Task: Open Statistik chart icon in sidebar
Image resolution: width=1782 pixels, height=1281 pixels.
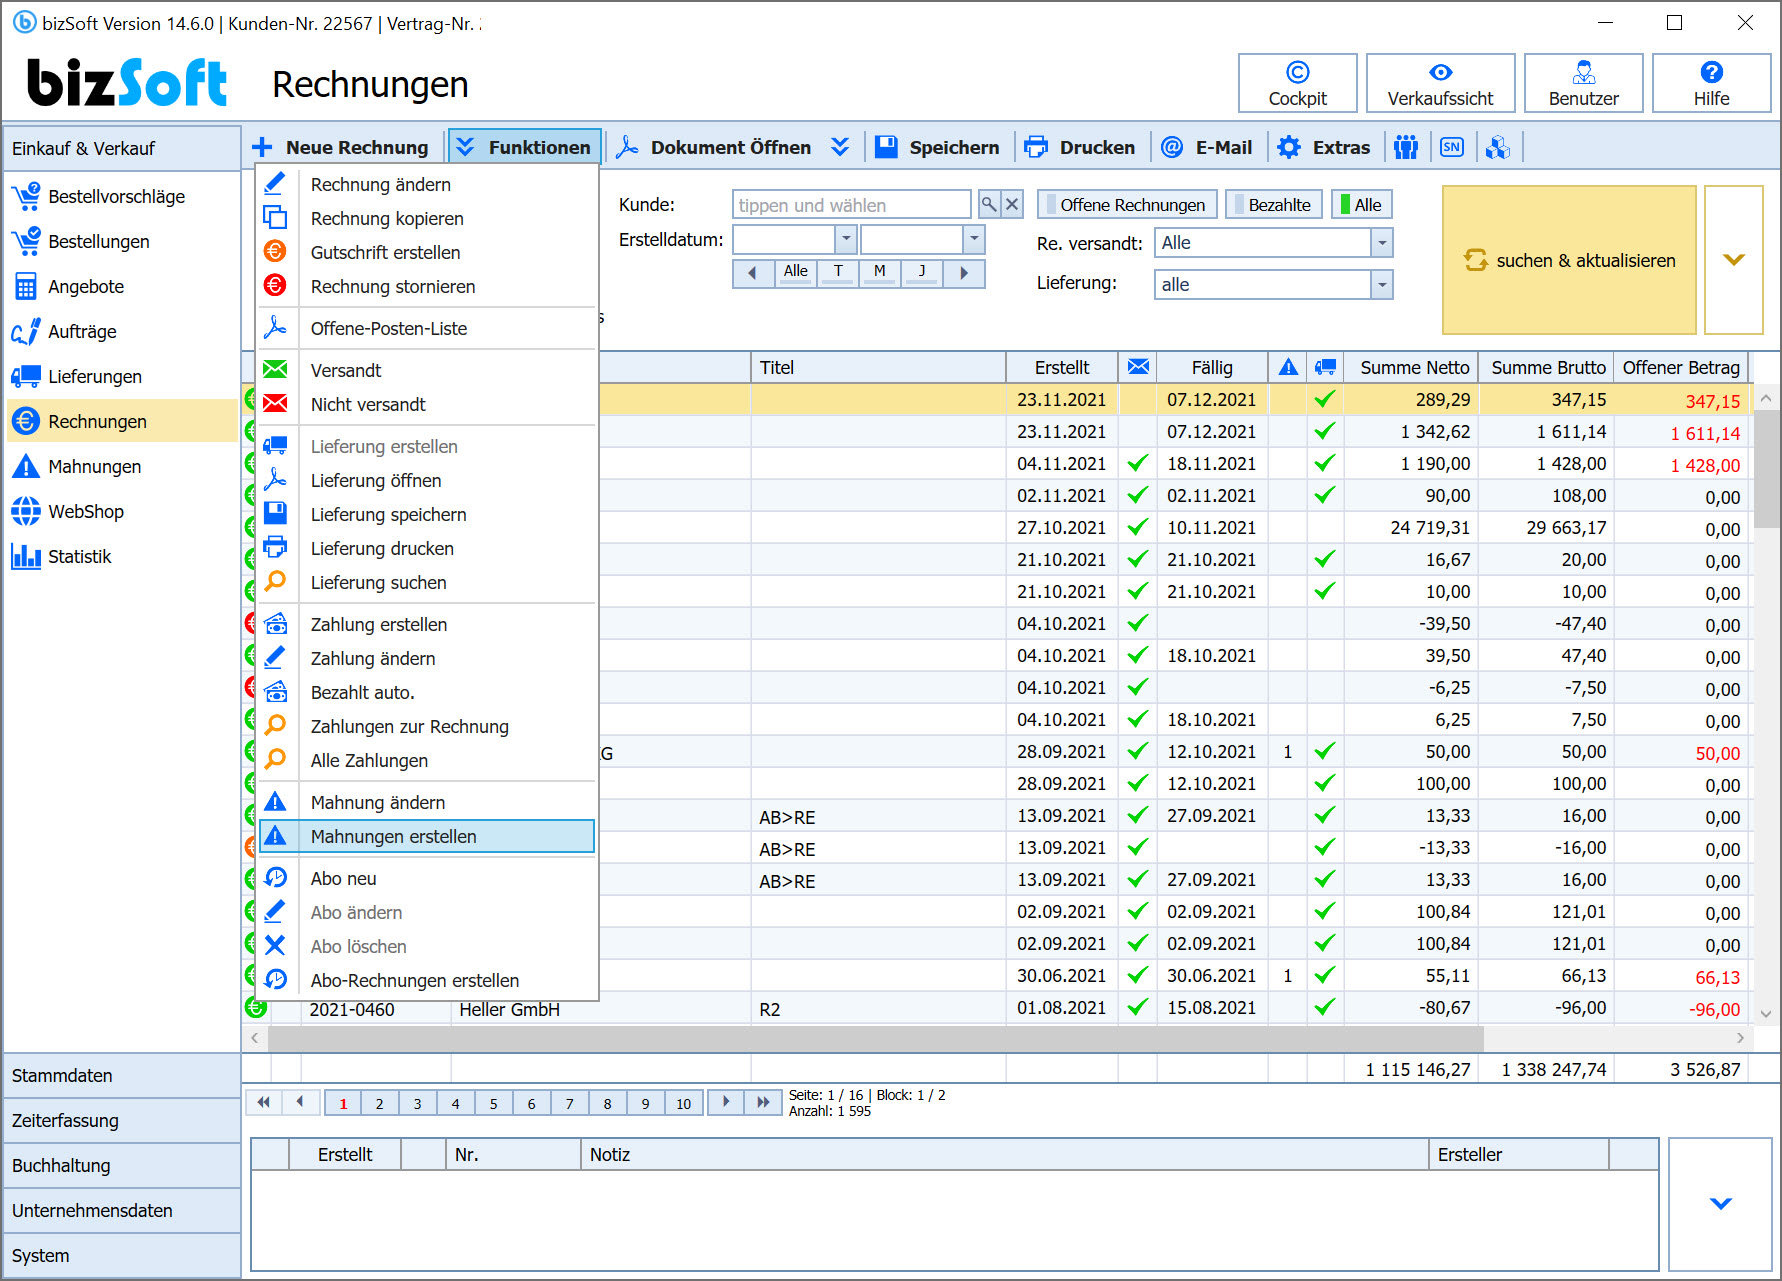Action: pyautogui.click(x=26, y=556)
